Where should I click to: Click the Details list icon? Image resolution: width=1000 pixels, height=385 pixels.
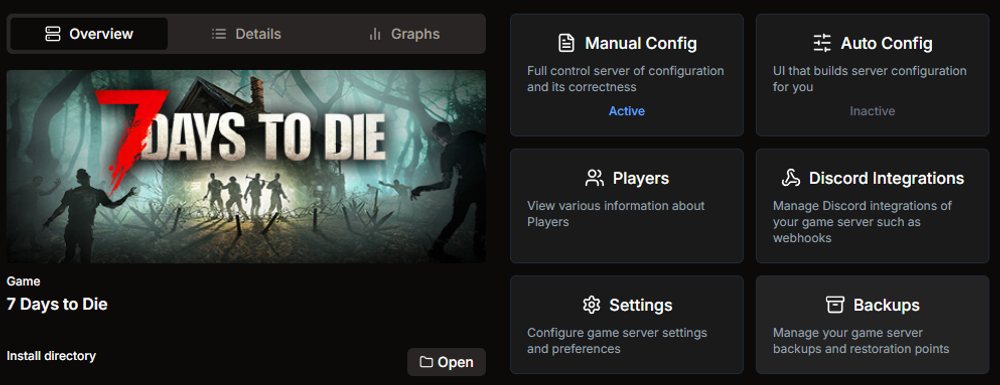click(x=219, y=34)
